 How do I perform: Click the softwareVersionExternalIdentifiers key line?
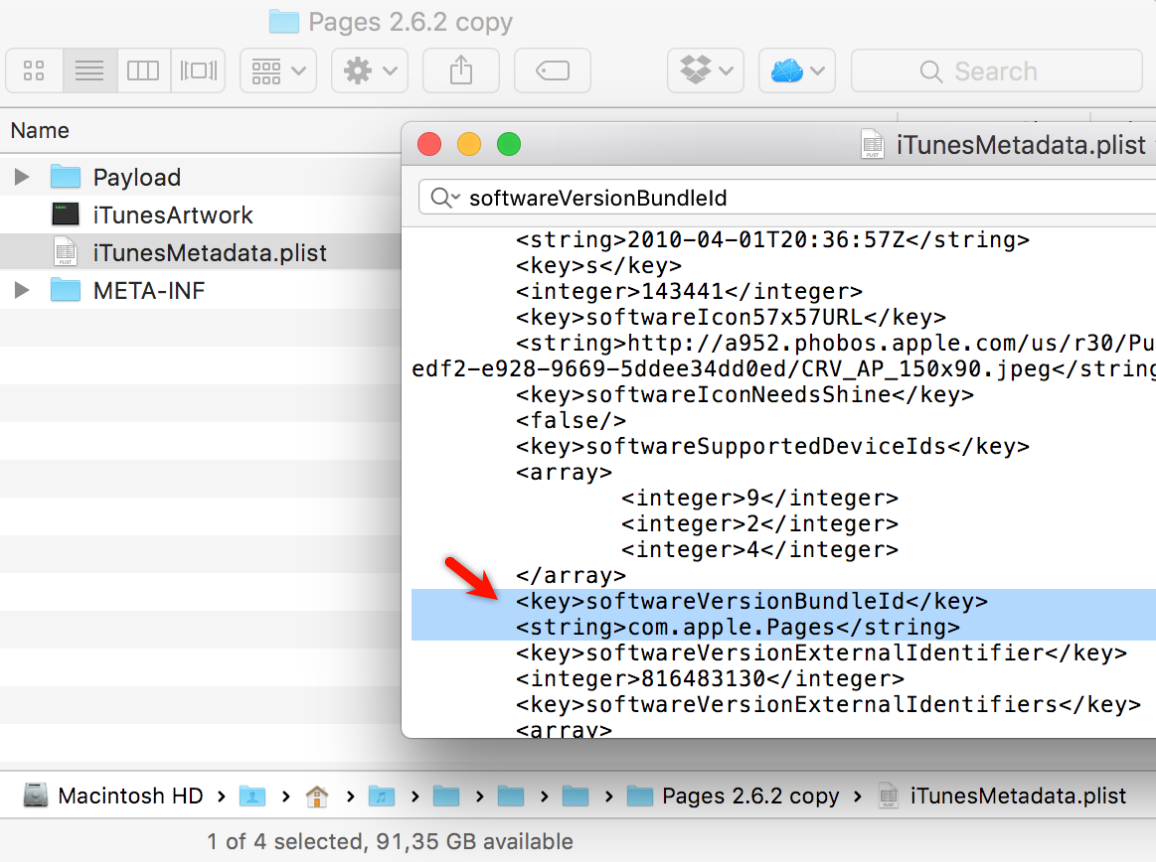point(828,705)
